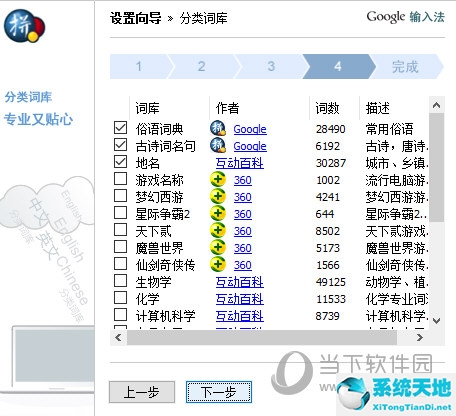Enable the 星际争霸2 dictionary checkbox
456x416 pixels.
[x=120, y=212]
